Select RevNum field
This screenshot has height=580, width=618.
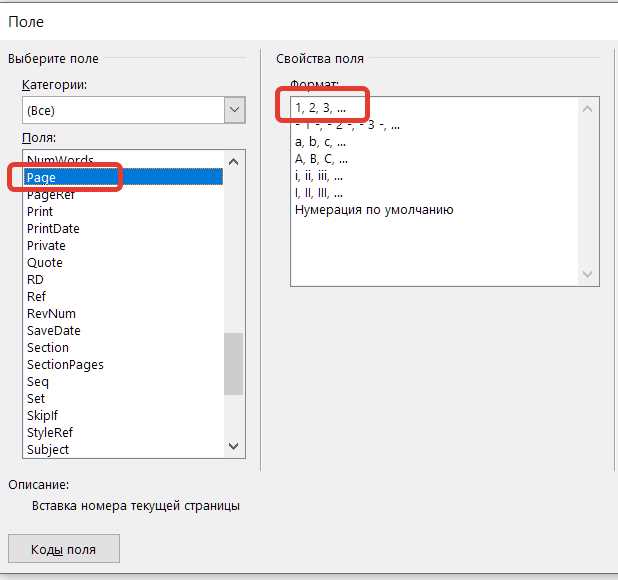[123, 314]
